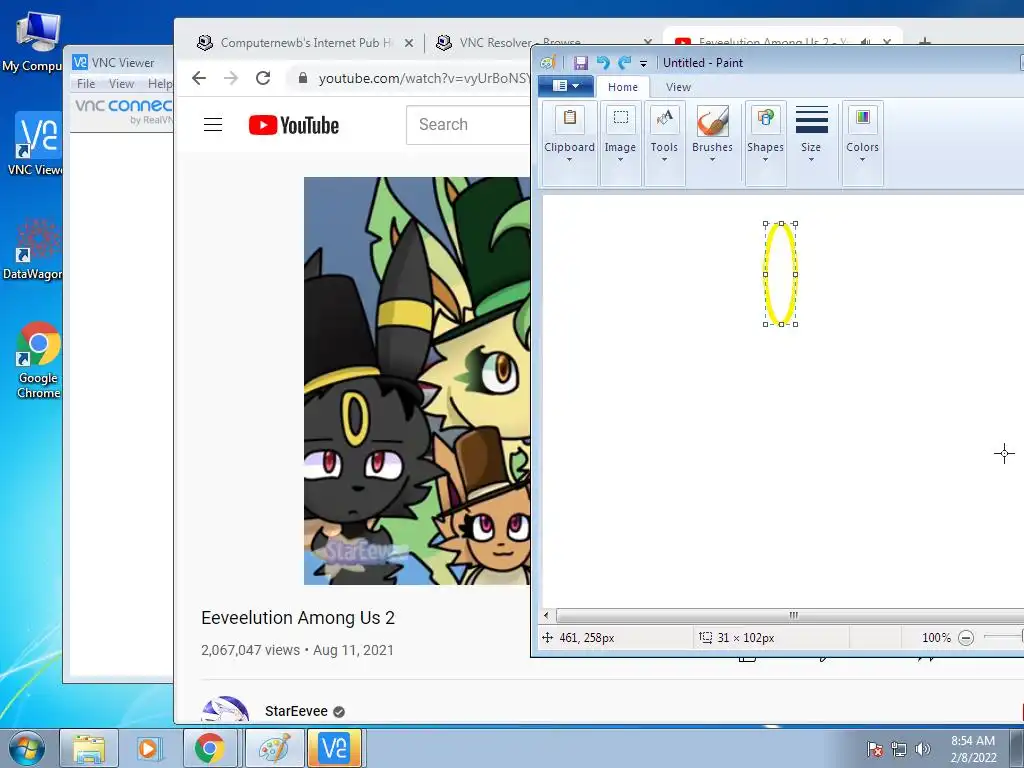The width and height of the screenshot is (1024, 768).
Task: Expand the Tools dropdown arrow
Action: (x=664, y=160)
